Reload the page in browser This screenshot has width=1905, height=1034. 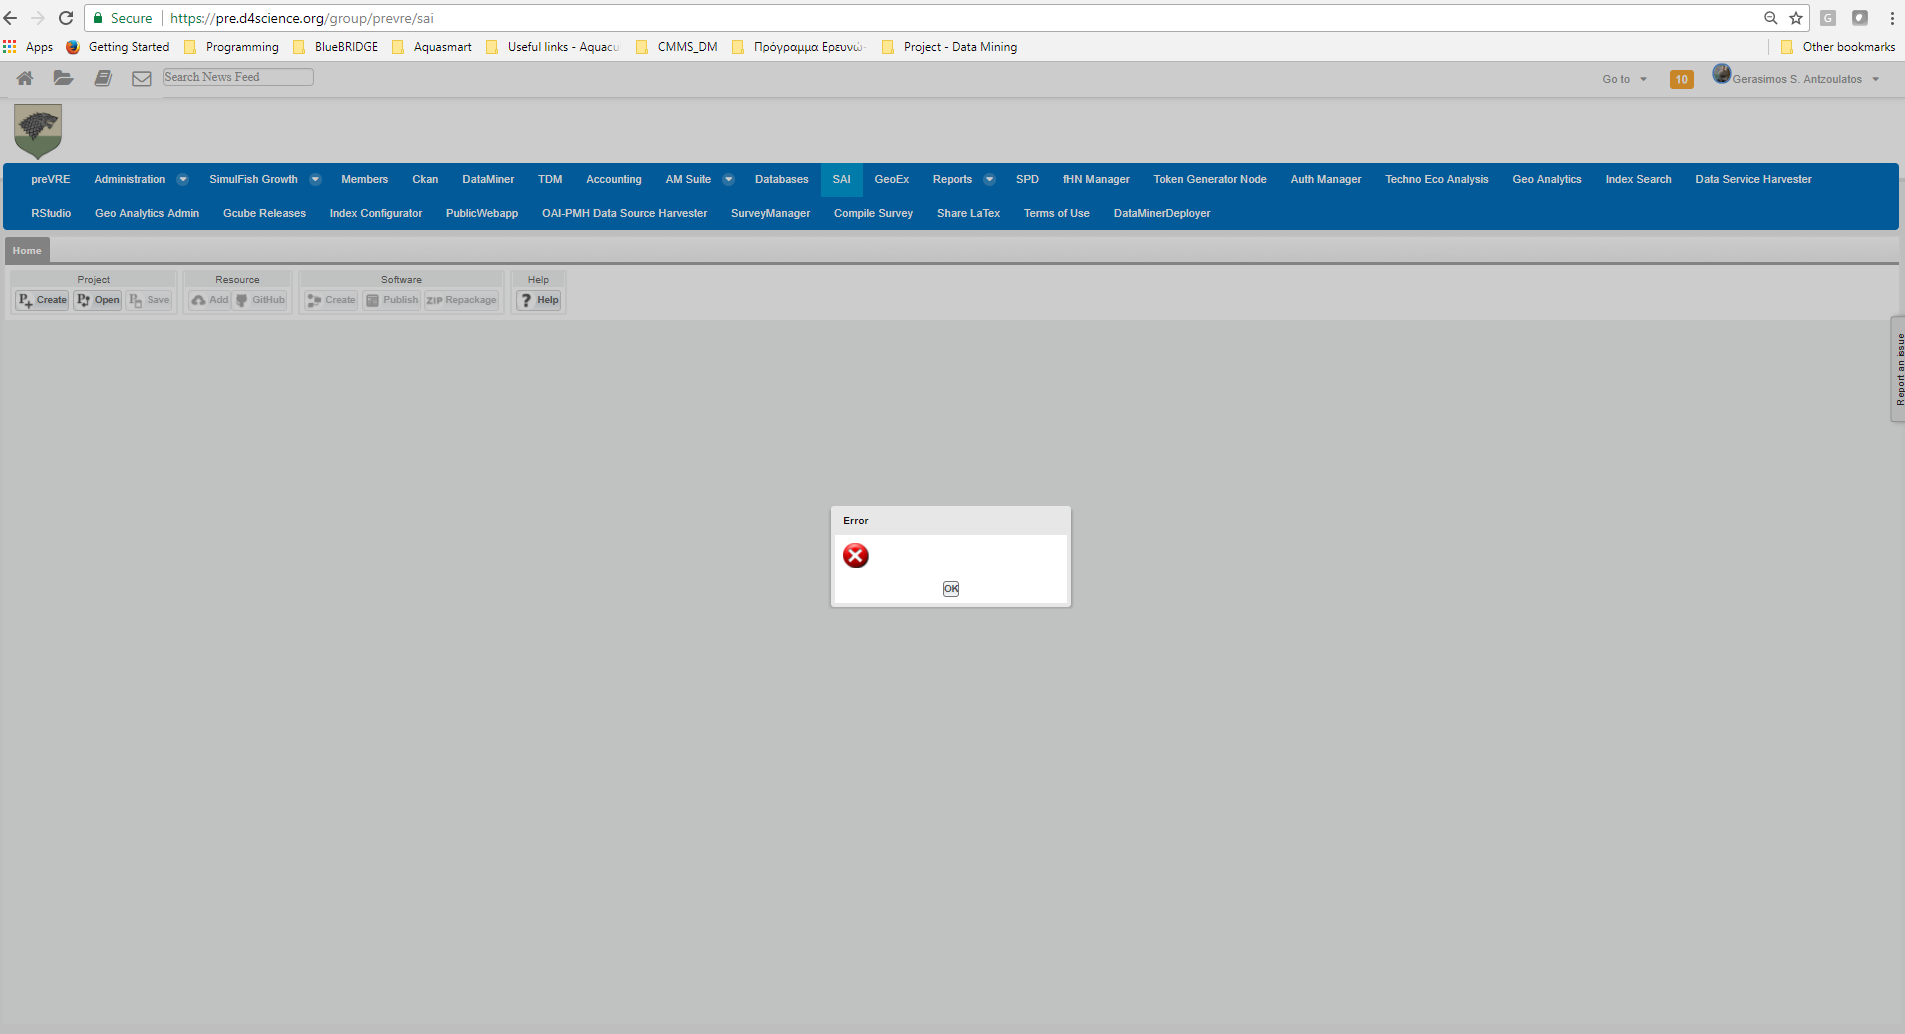(x=66, y=18)
